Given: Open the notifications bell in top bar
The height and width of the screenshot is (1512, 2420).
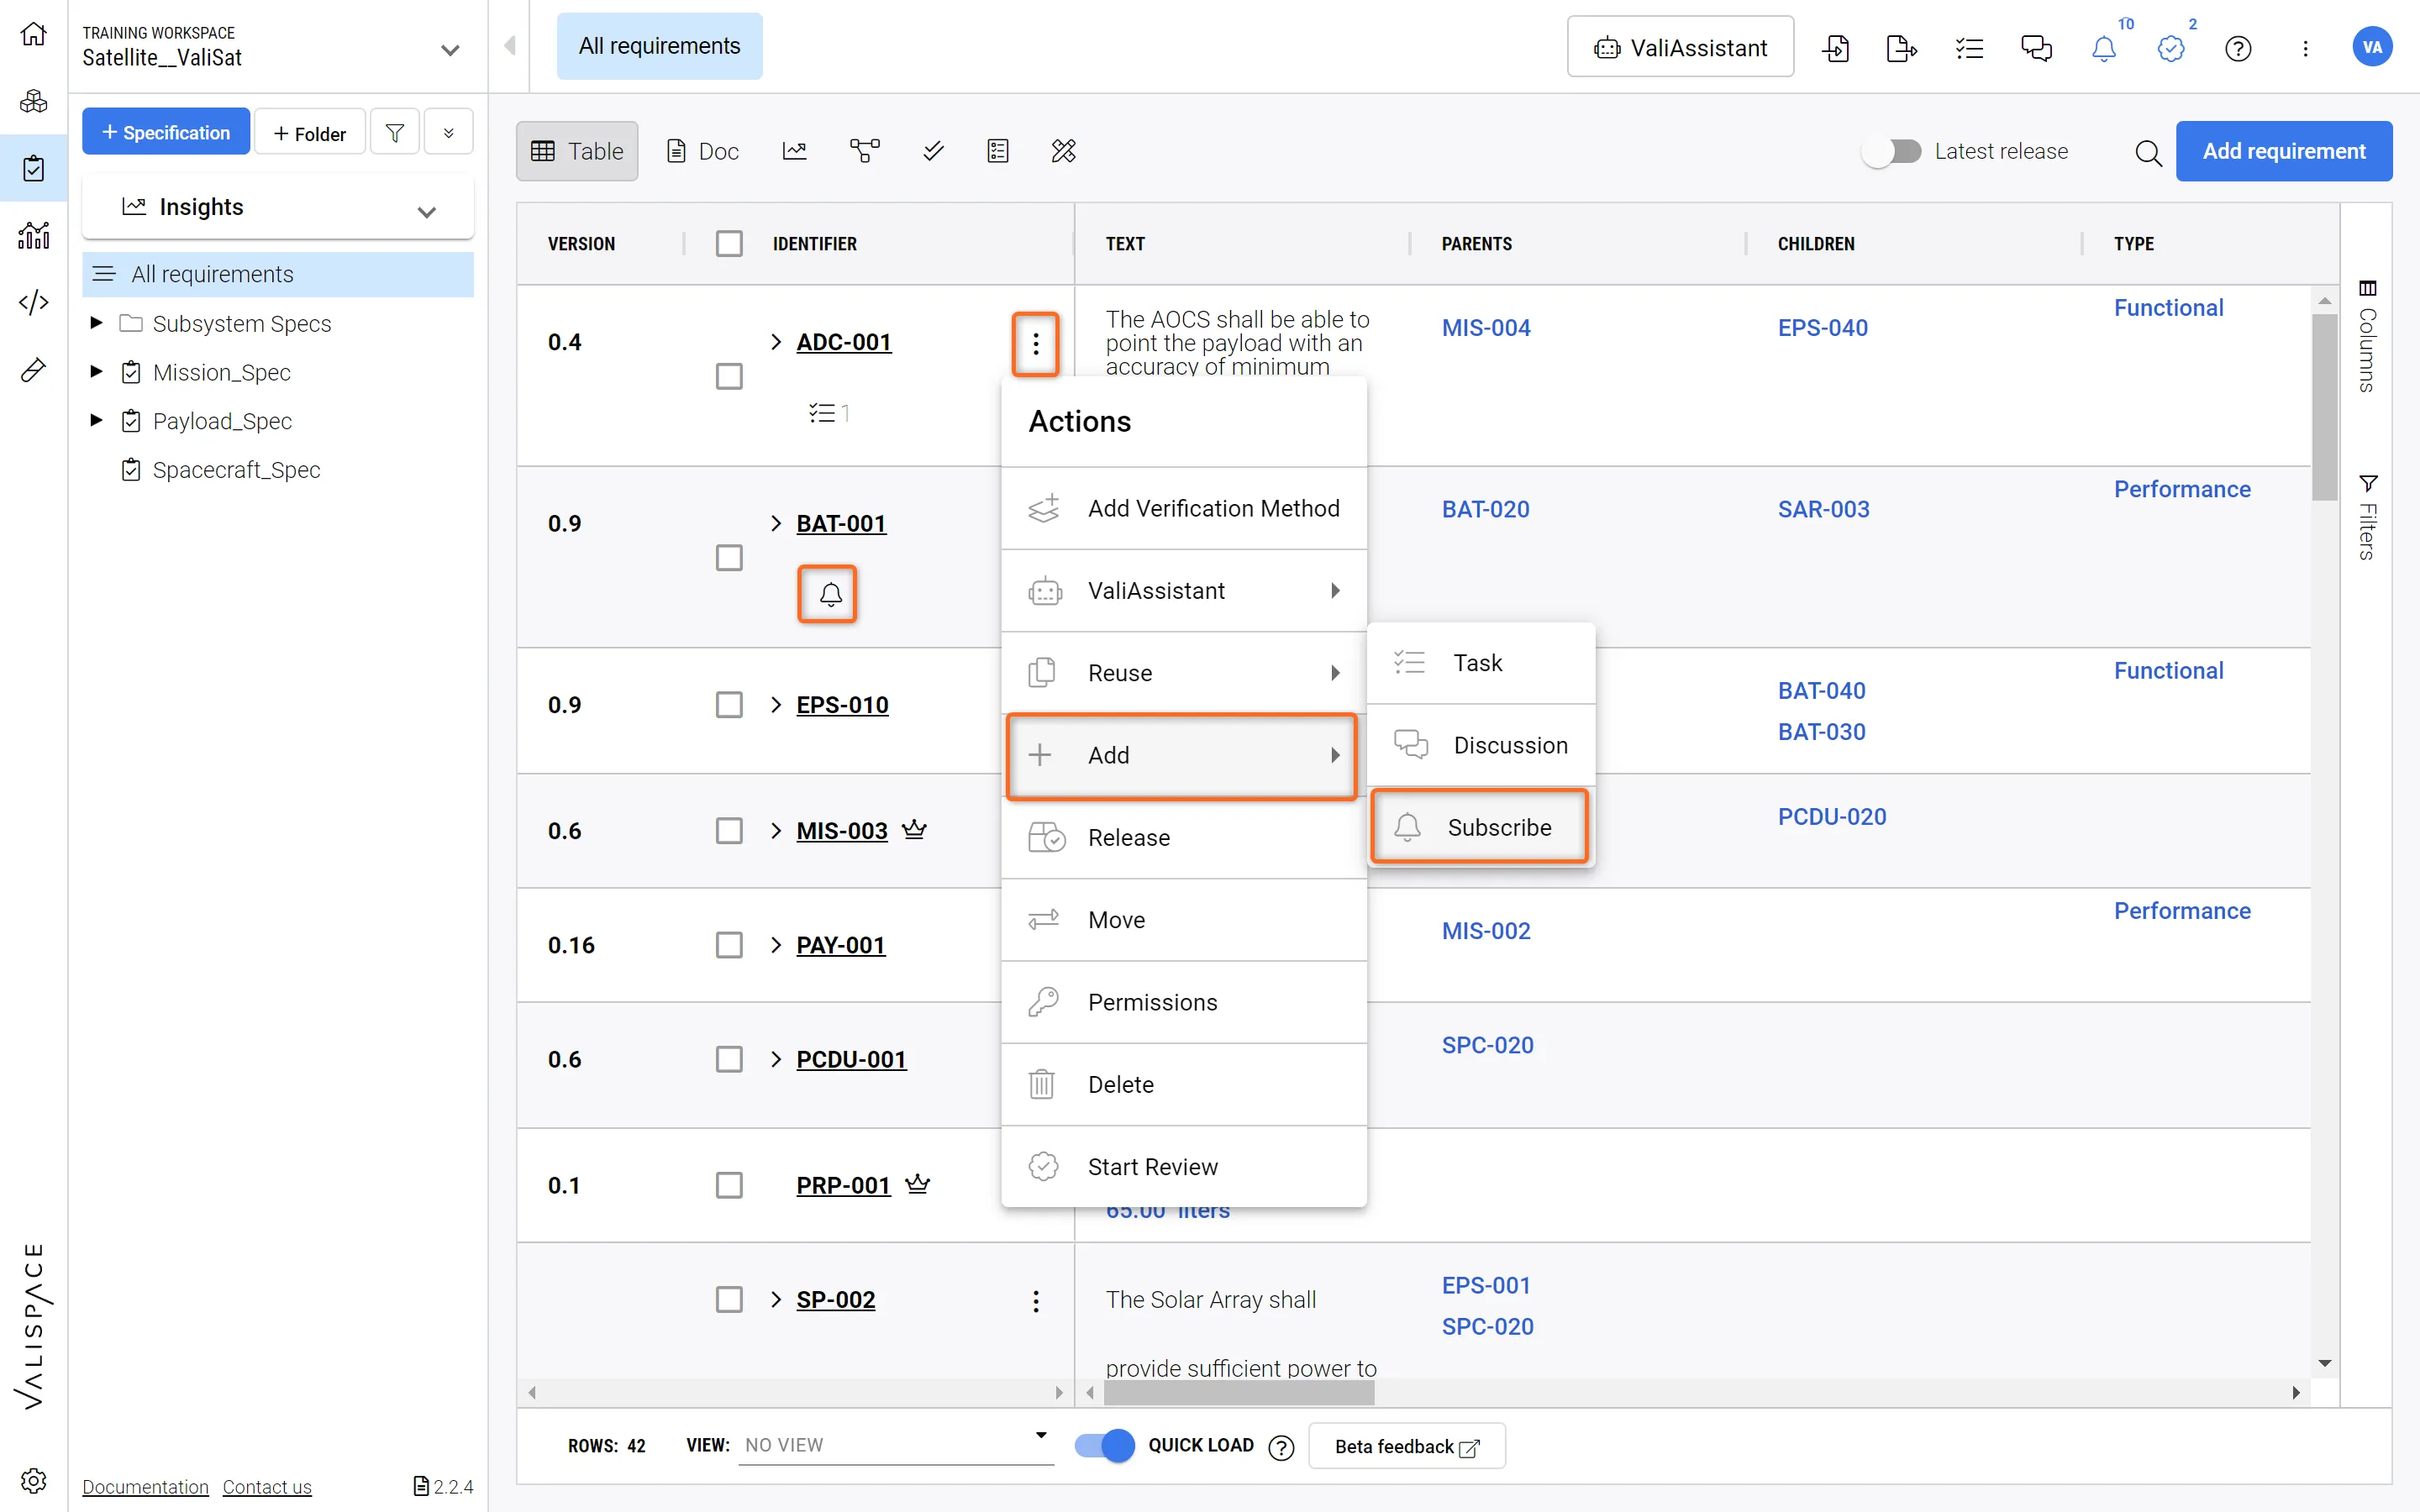Looking at the screenshot, I should [2103, 48].
